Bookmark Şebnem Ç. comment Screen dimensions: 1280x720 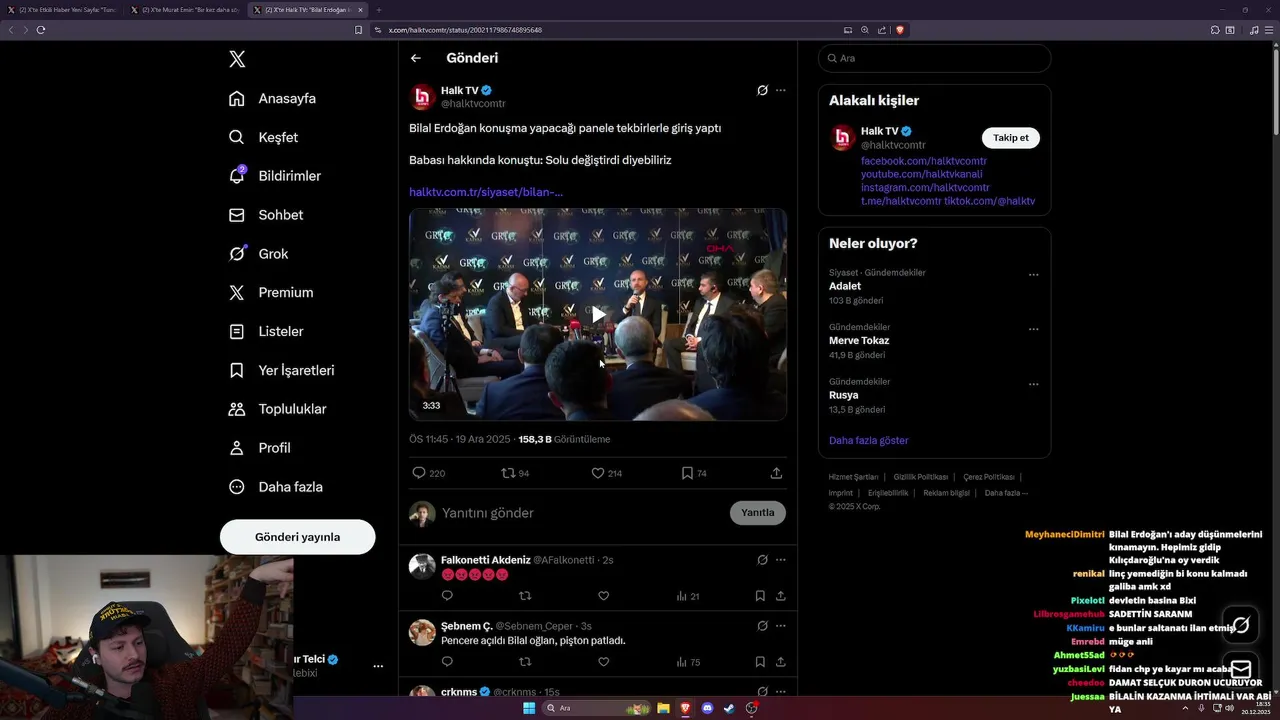(x=760, y=662)
